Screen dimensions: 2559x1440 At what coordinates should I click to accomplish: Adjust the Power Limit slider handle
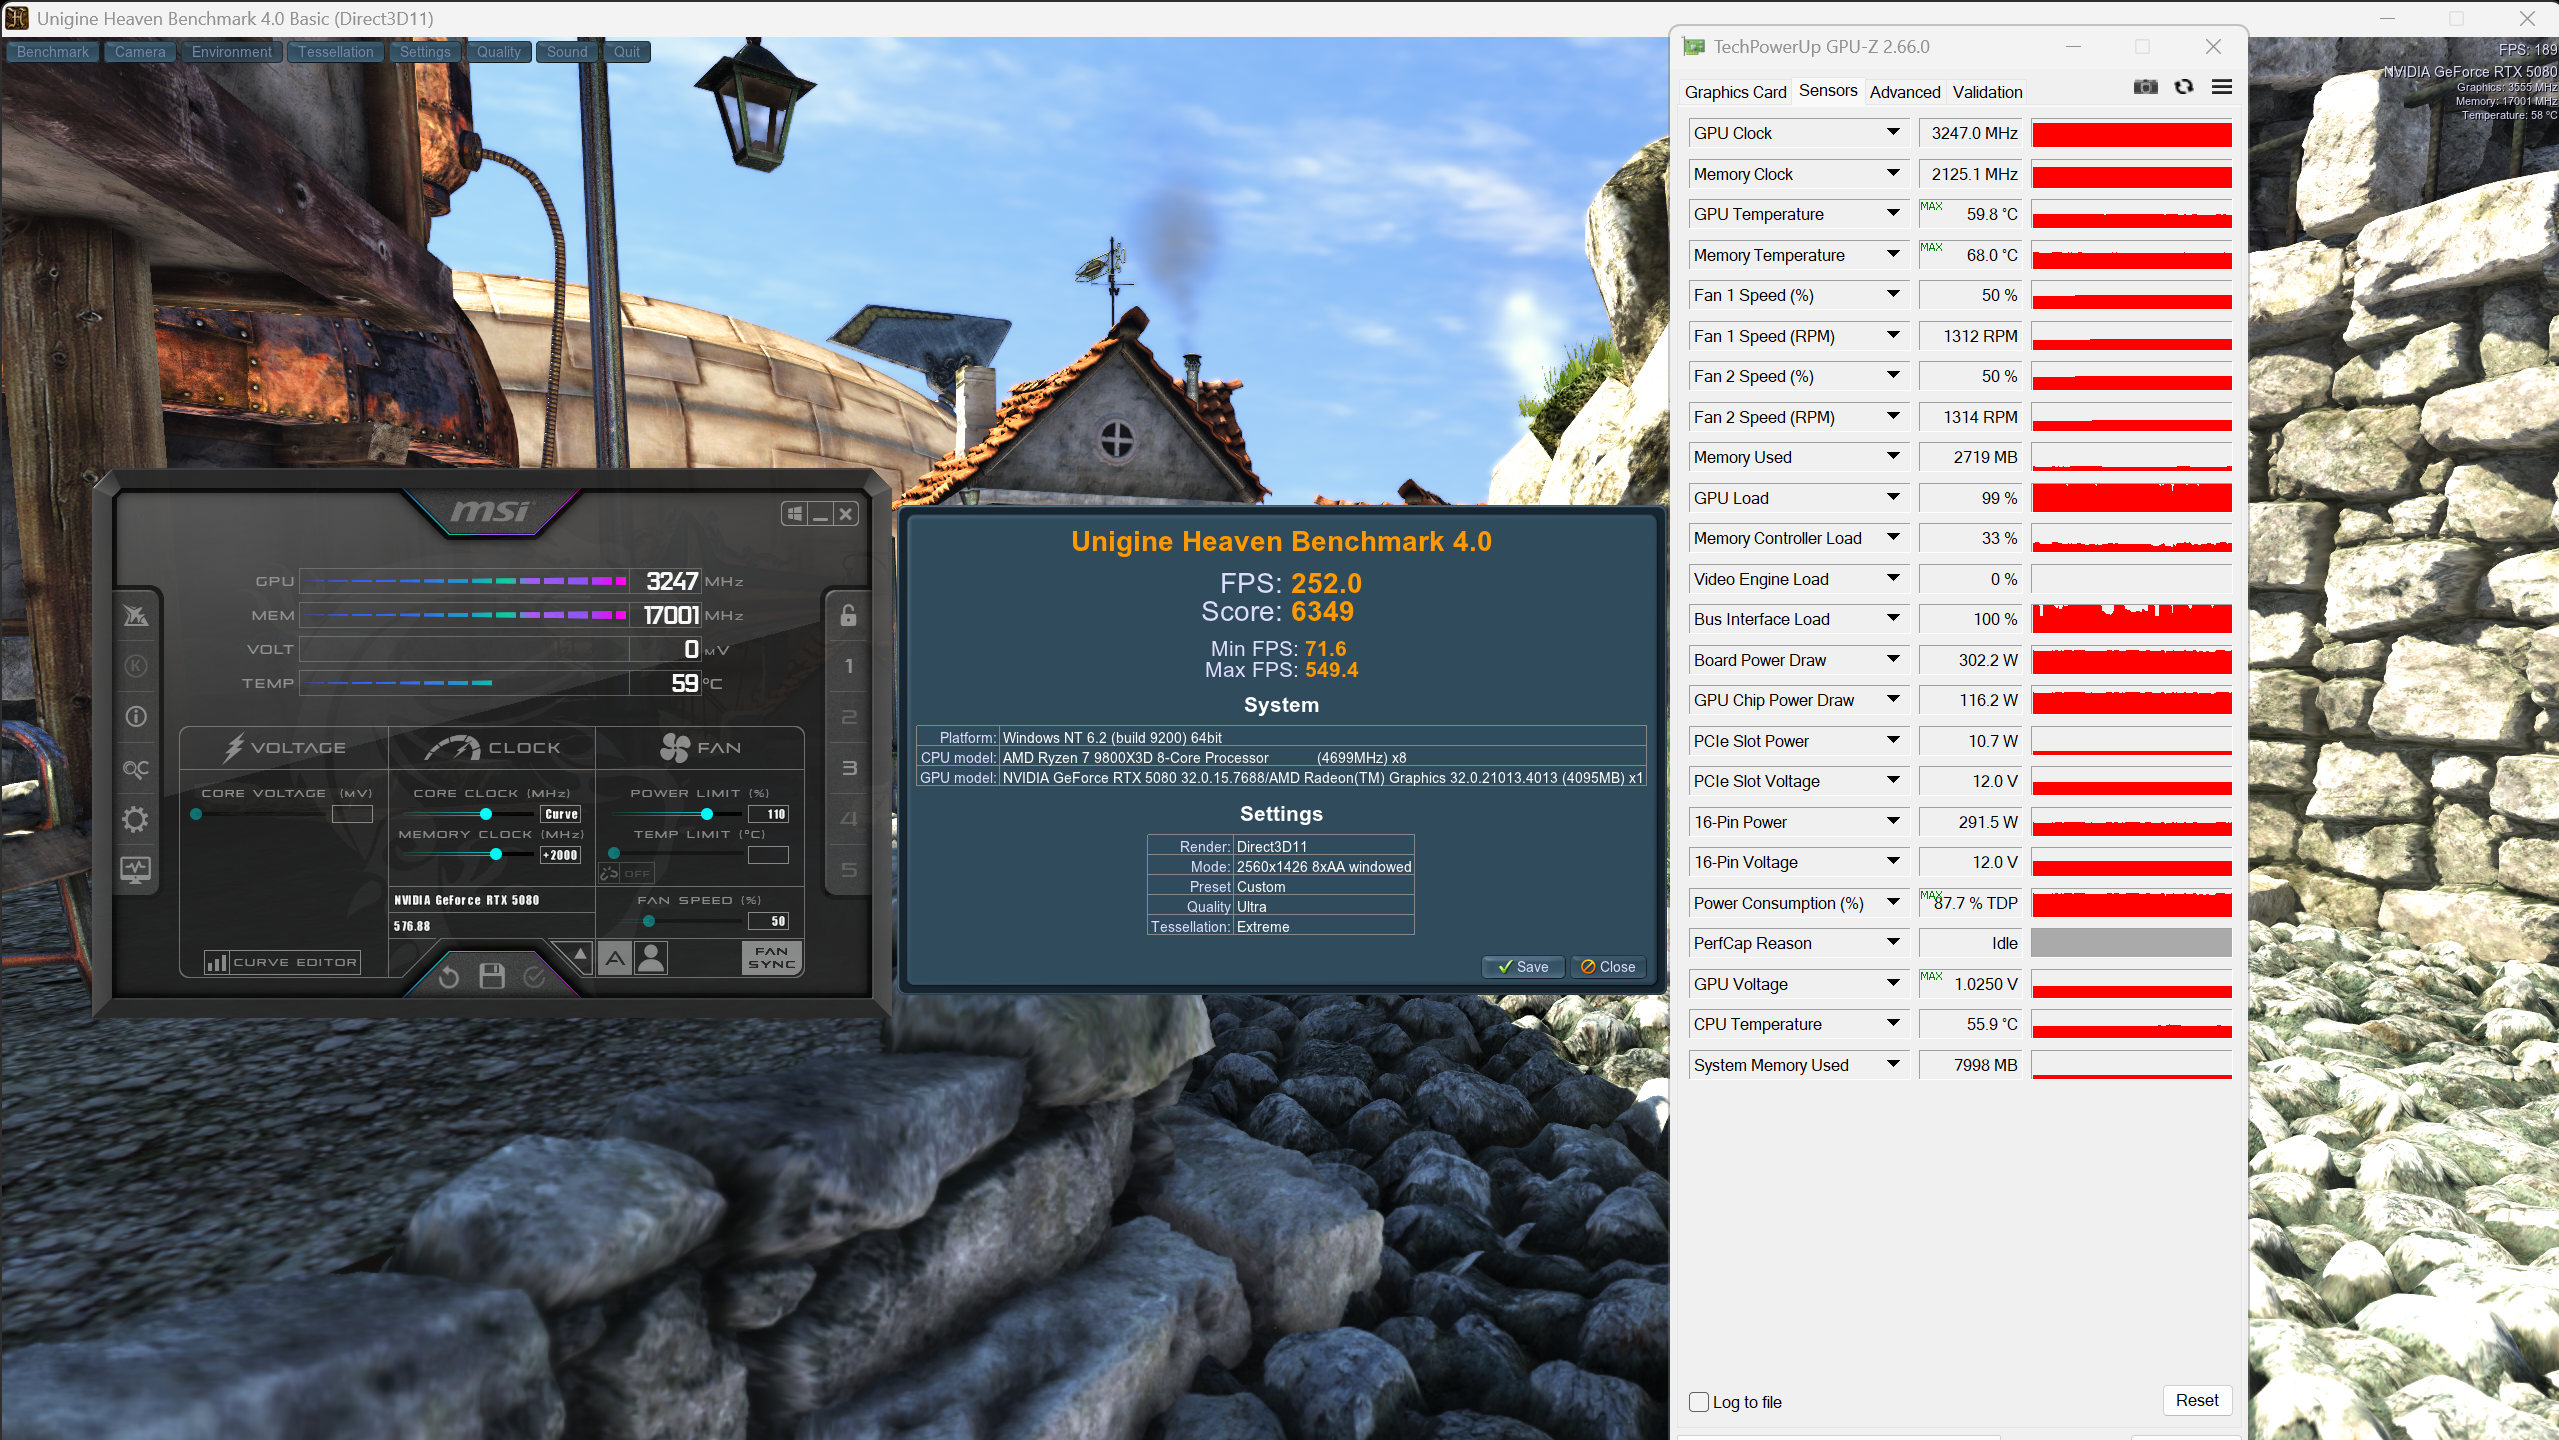tap(707, 814)
